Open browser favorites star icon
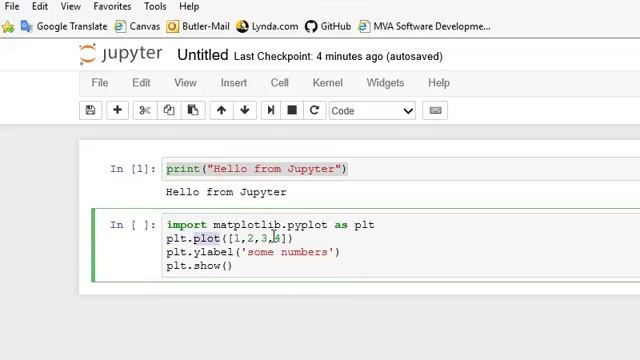 8,27
